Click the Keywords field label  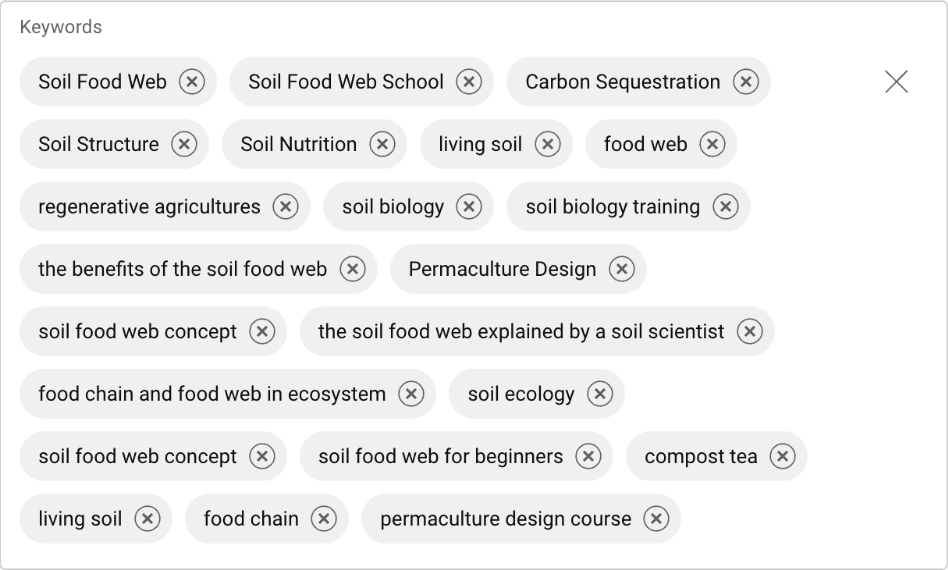[61, 27]
